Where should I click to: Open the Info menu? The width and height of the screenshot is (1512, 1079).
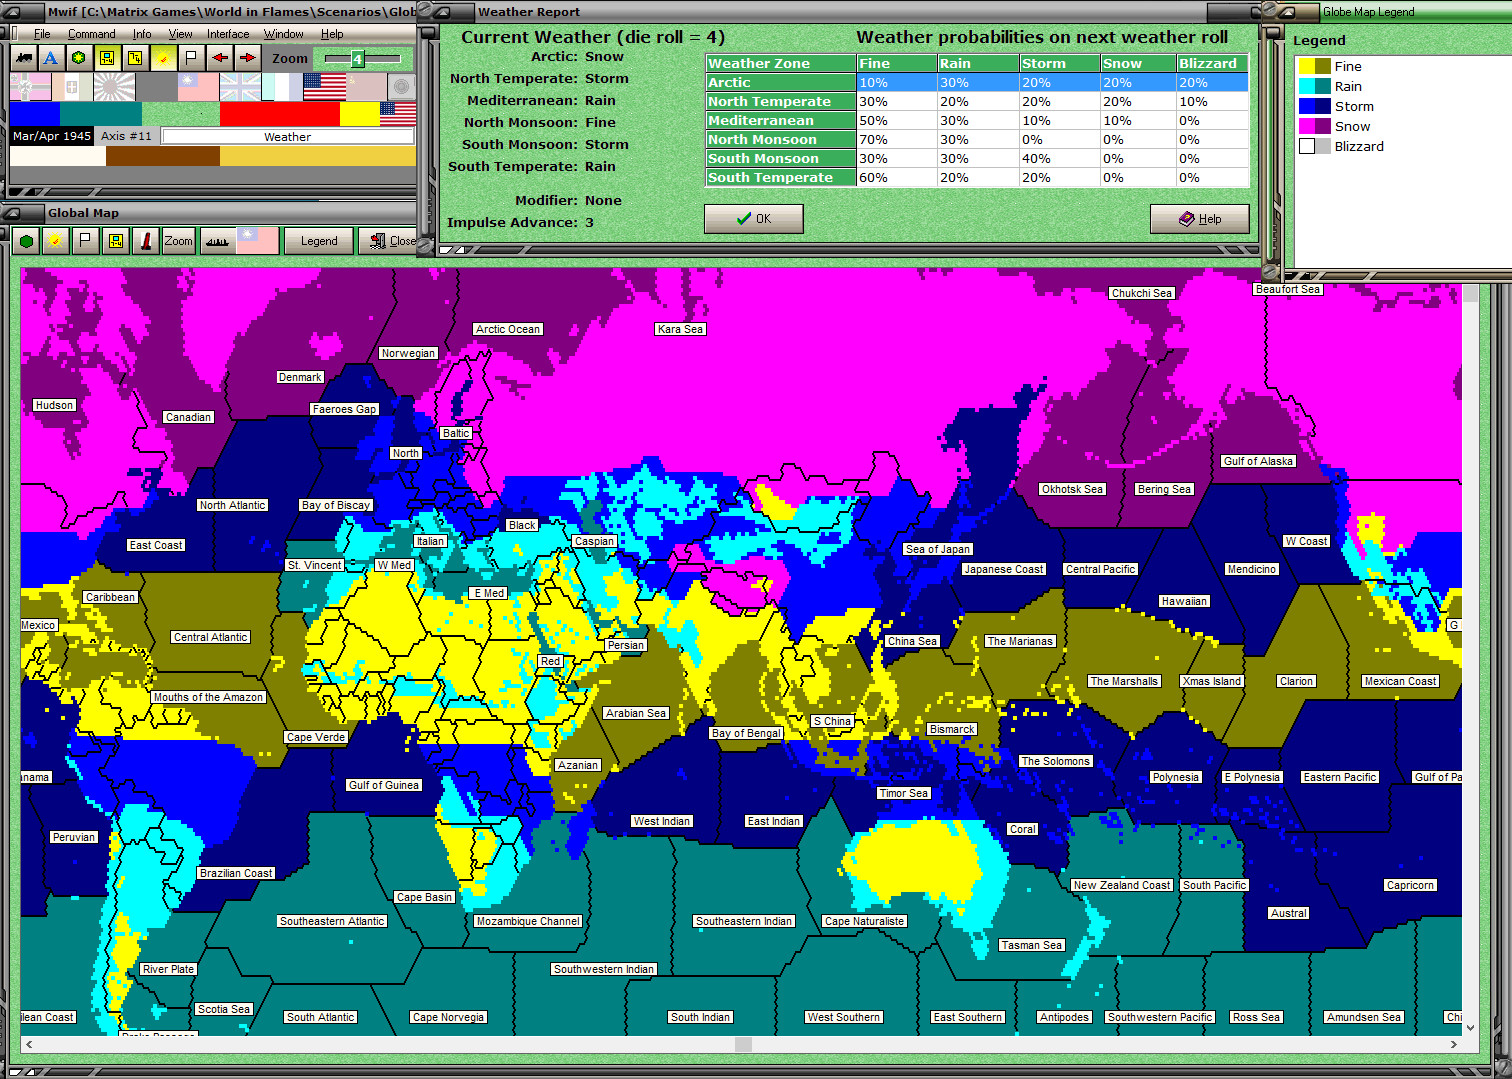[142, 34]
